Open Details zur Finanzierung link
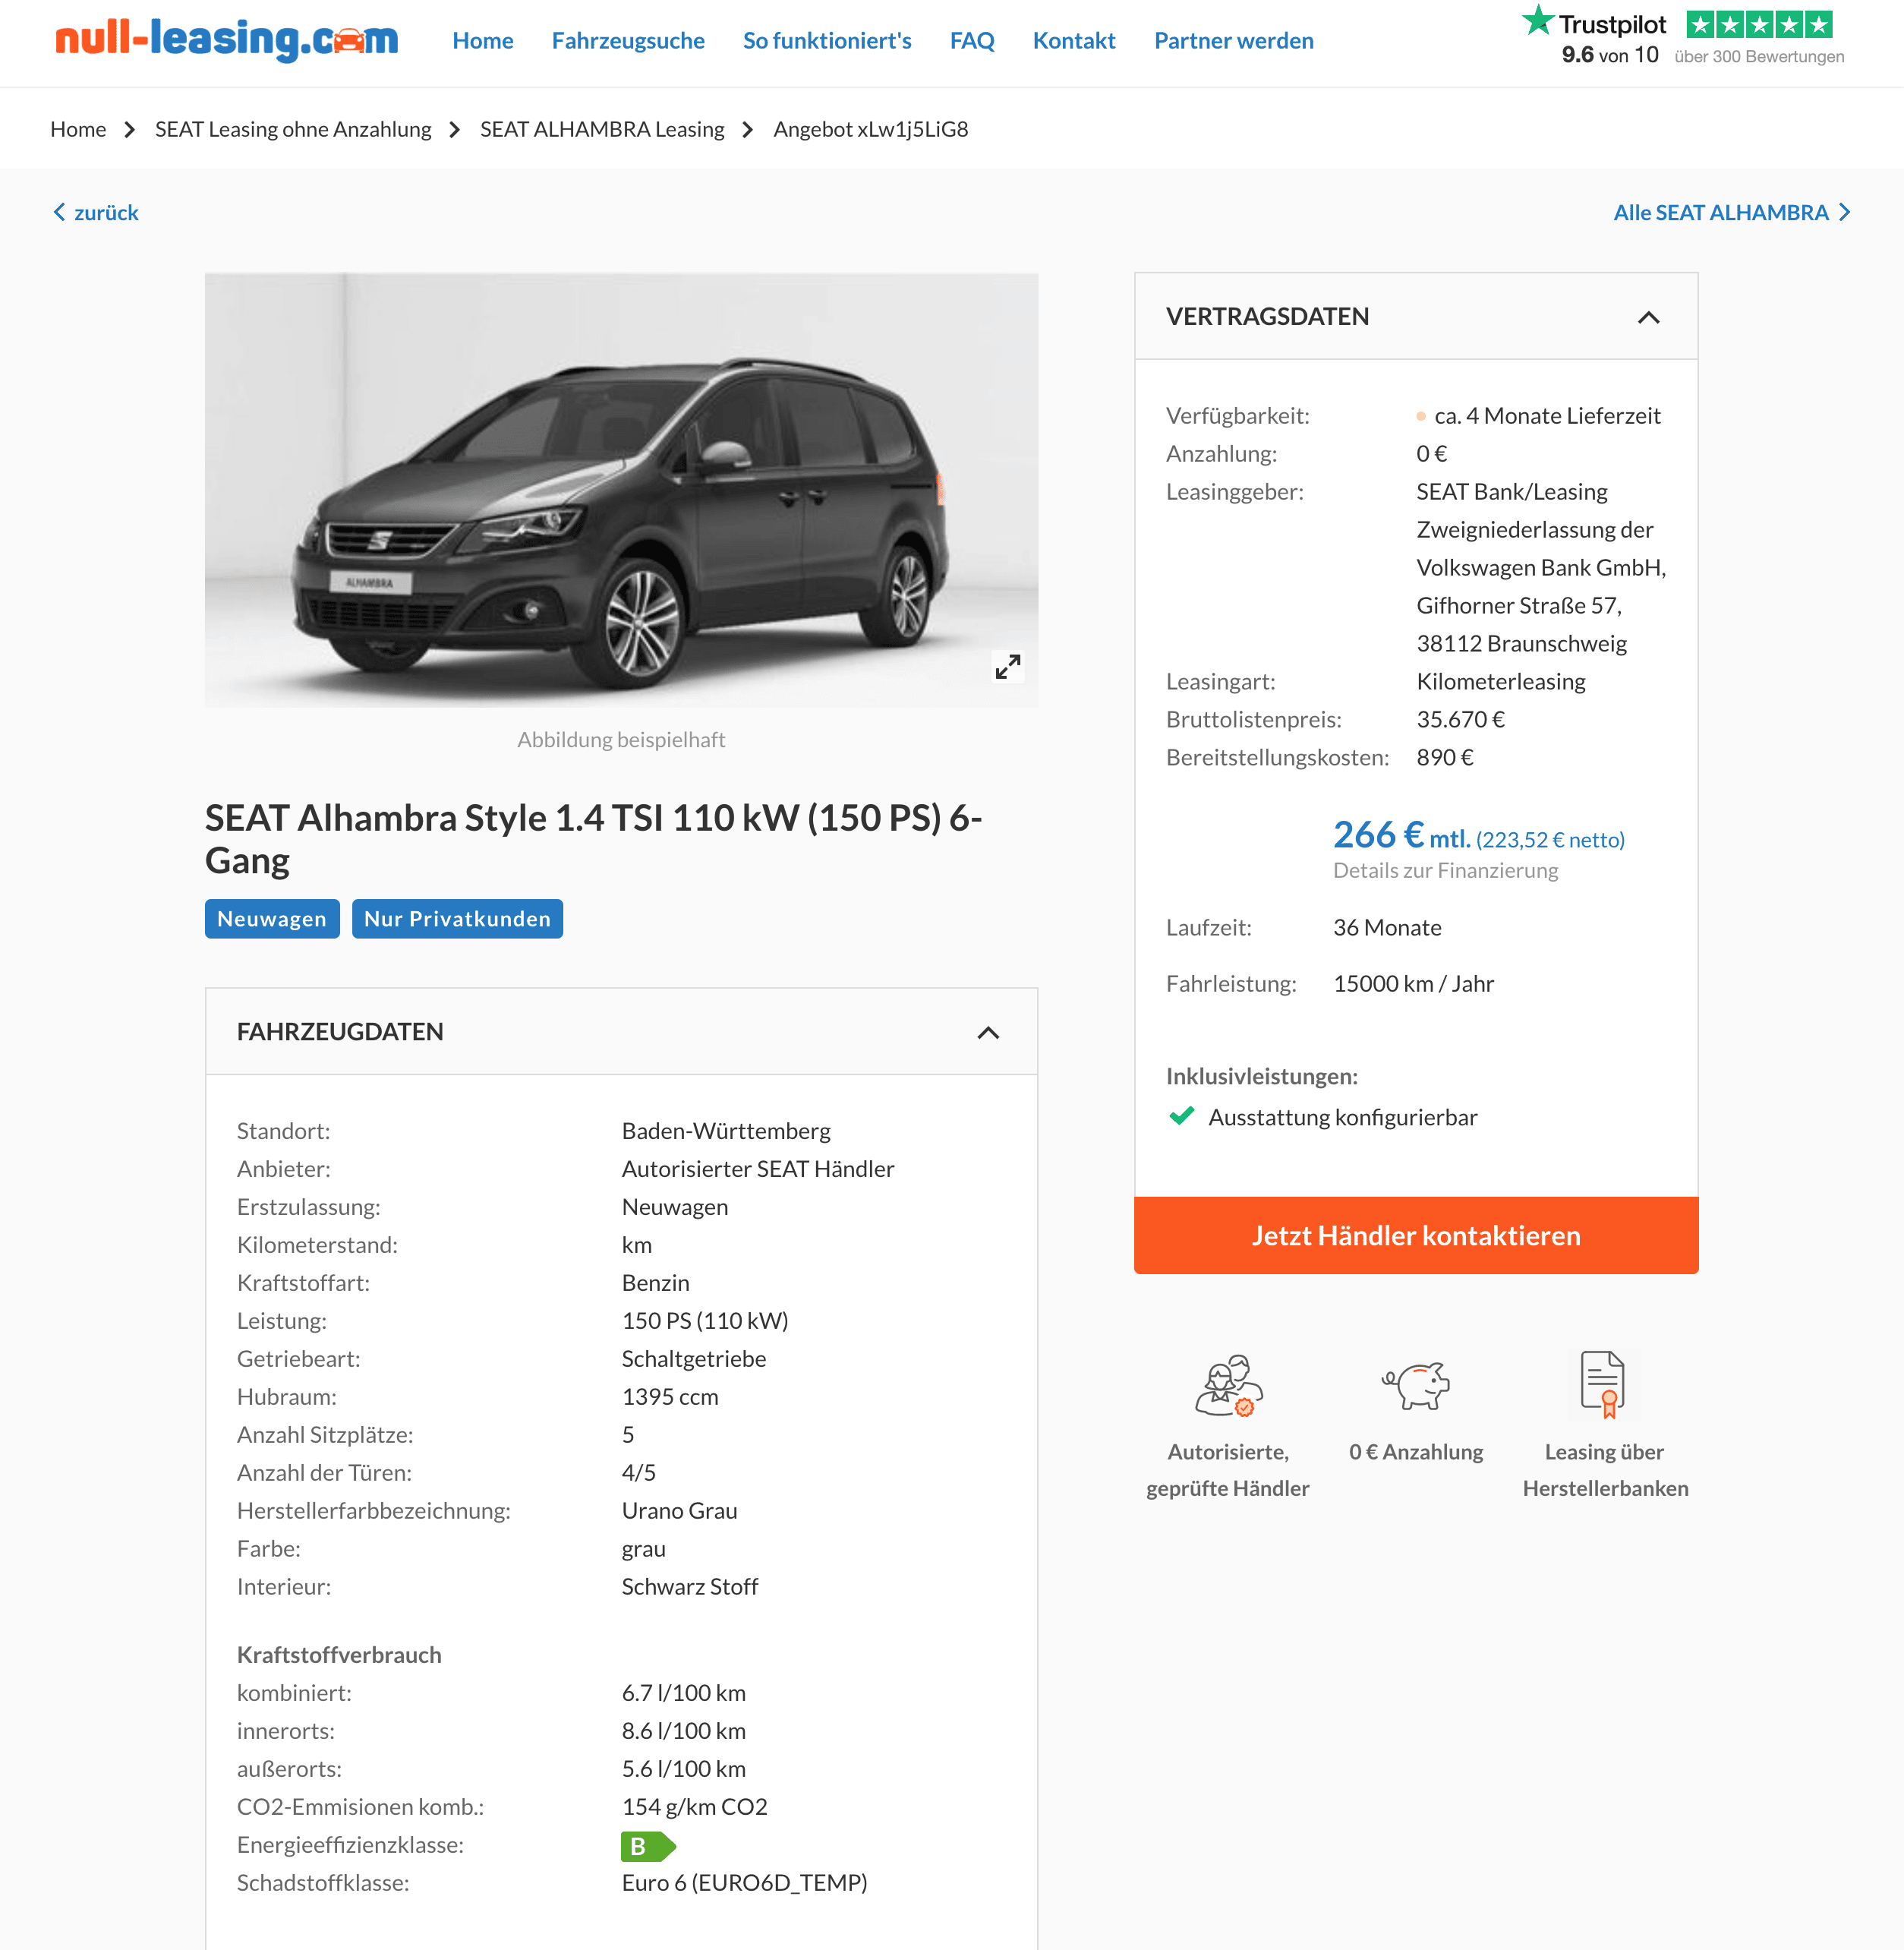This screenshot has height=1950, width=1904. pos(1445,870)
